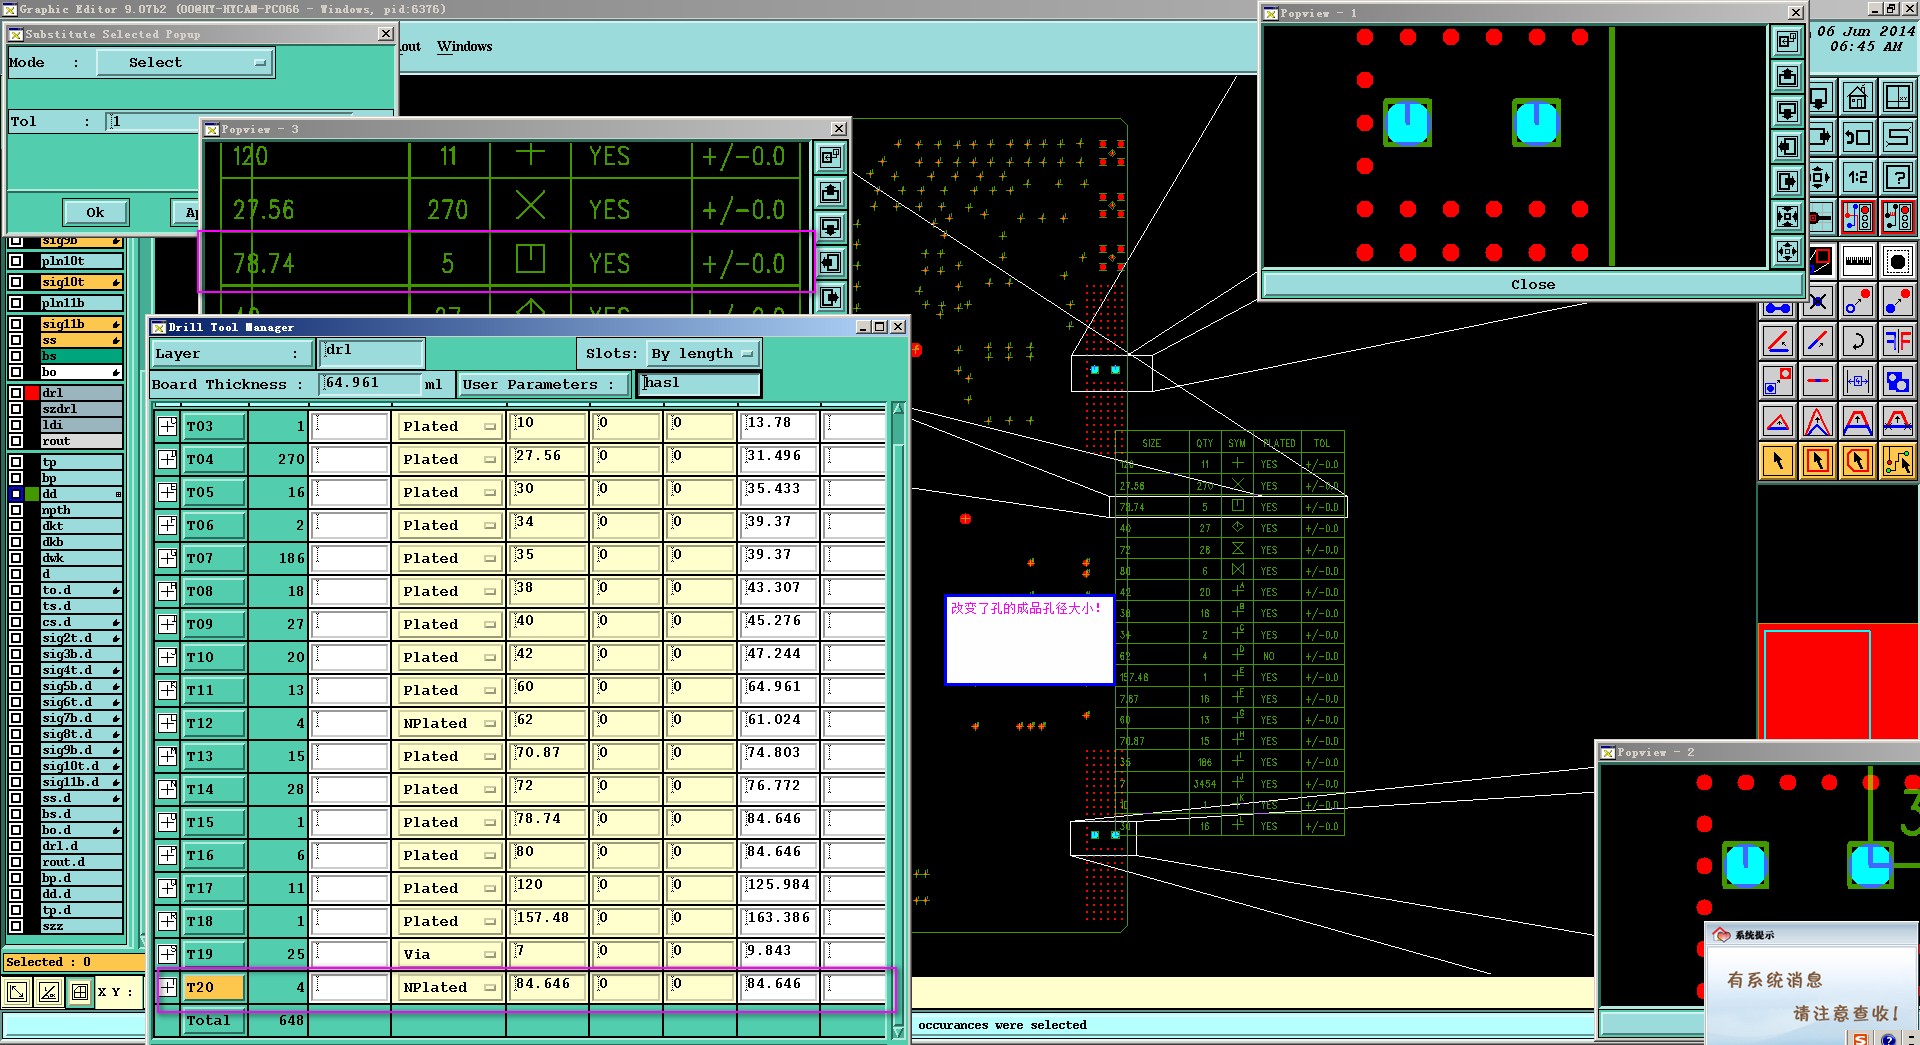Click the T07 tool button
This screenshot has width=1920, height=1045.
[214, 558]
